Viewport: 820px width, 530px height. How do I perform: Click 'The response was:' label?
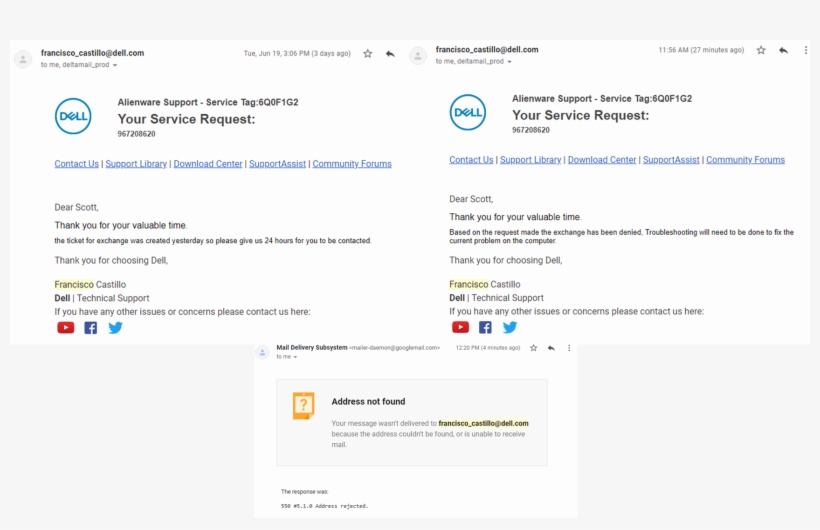coord(304,492)
